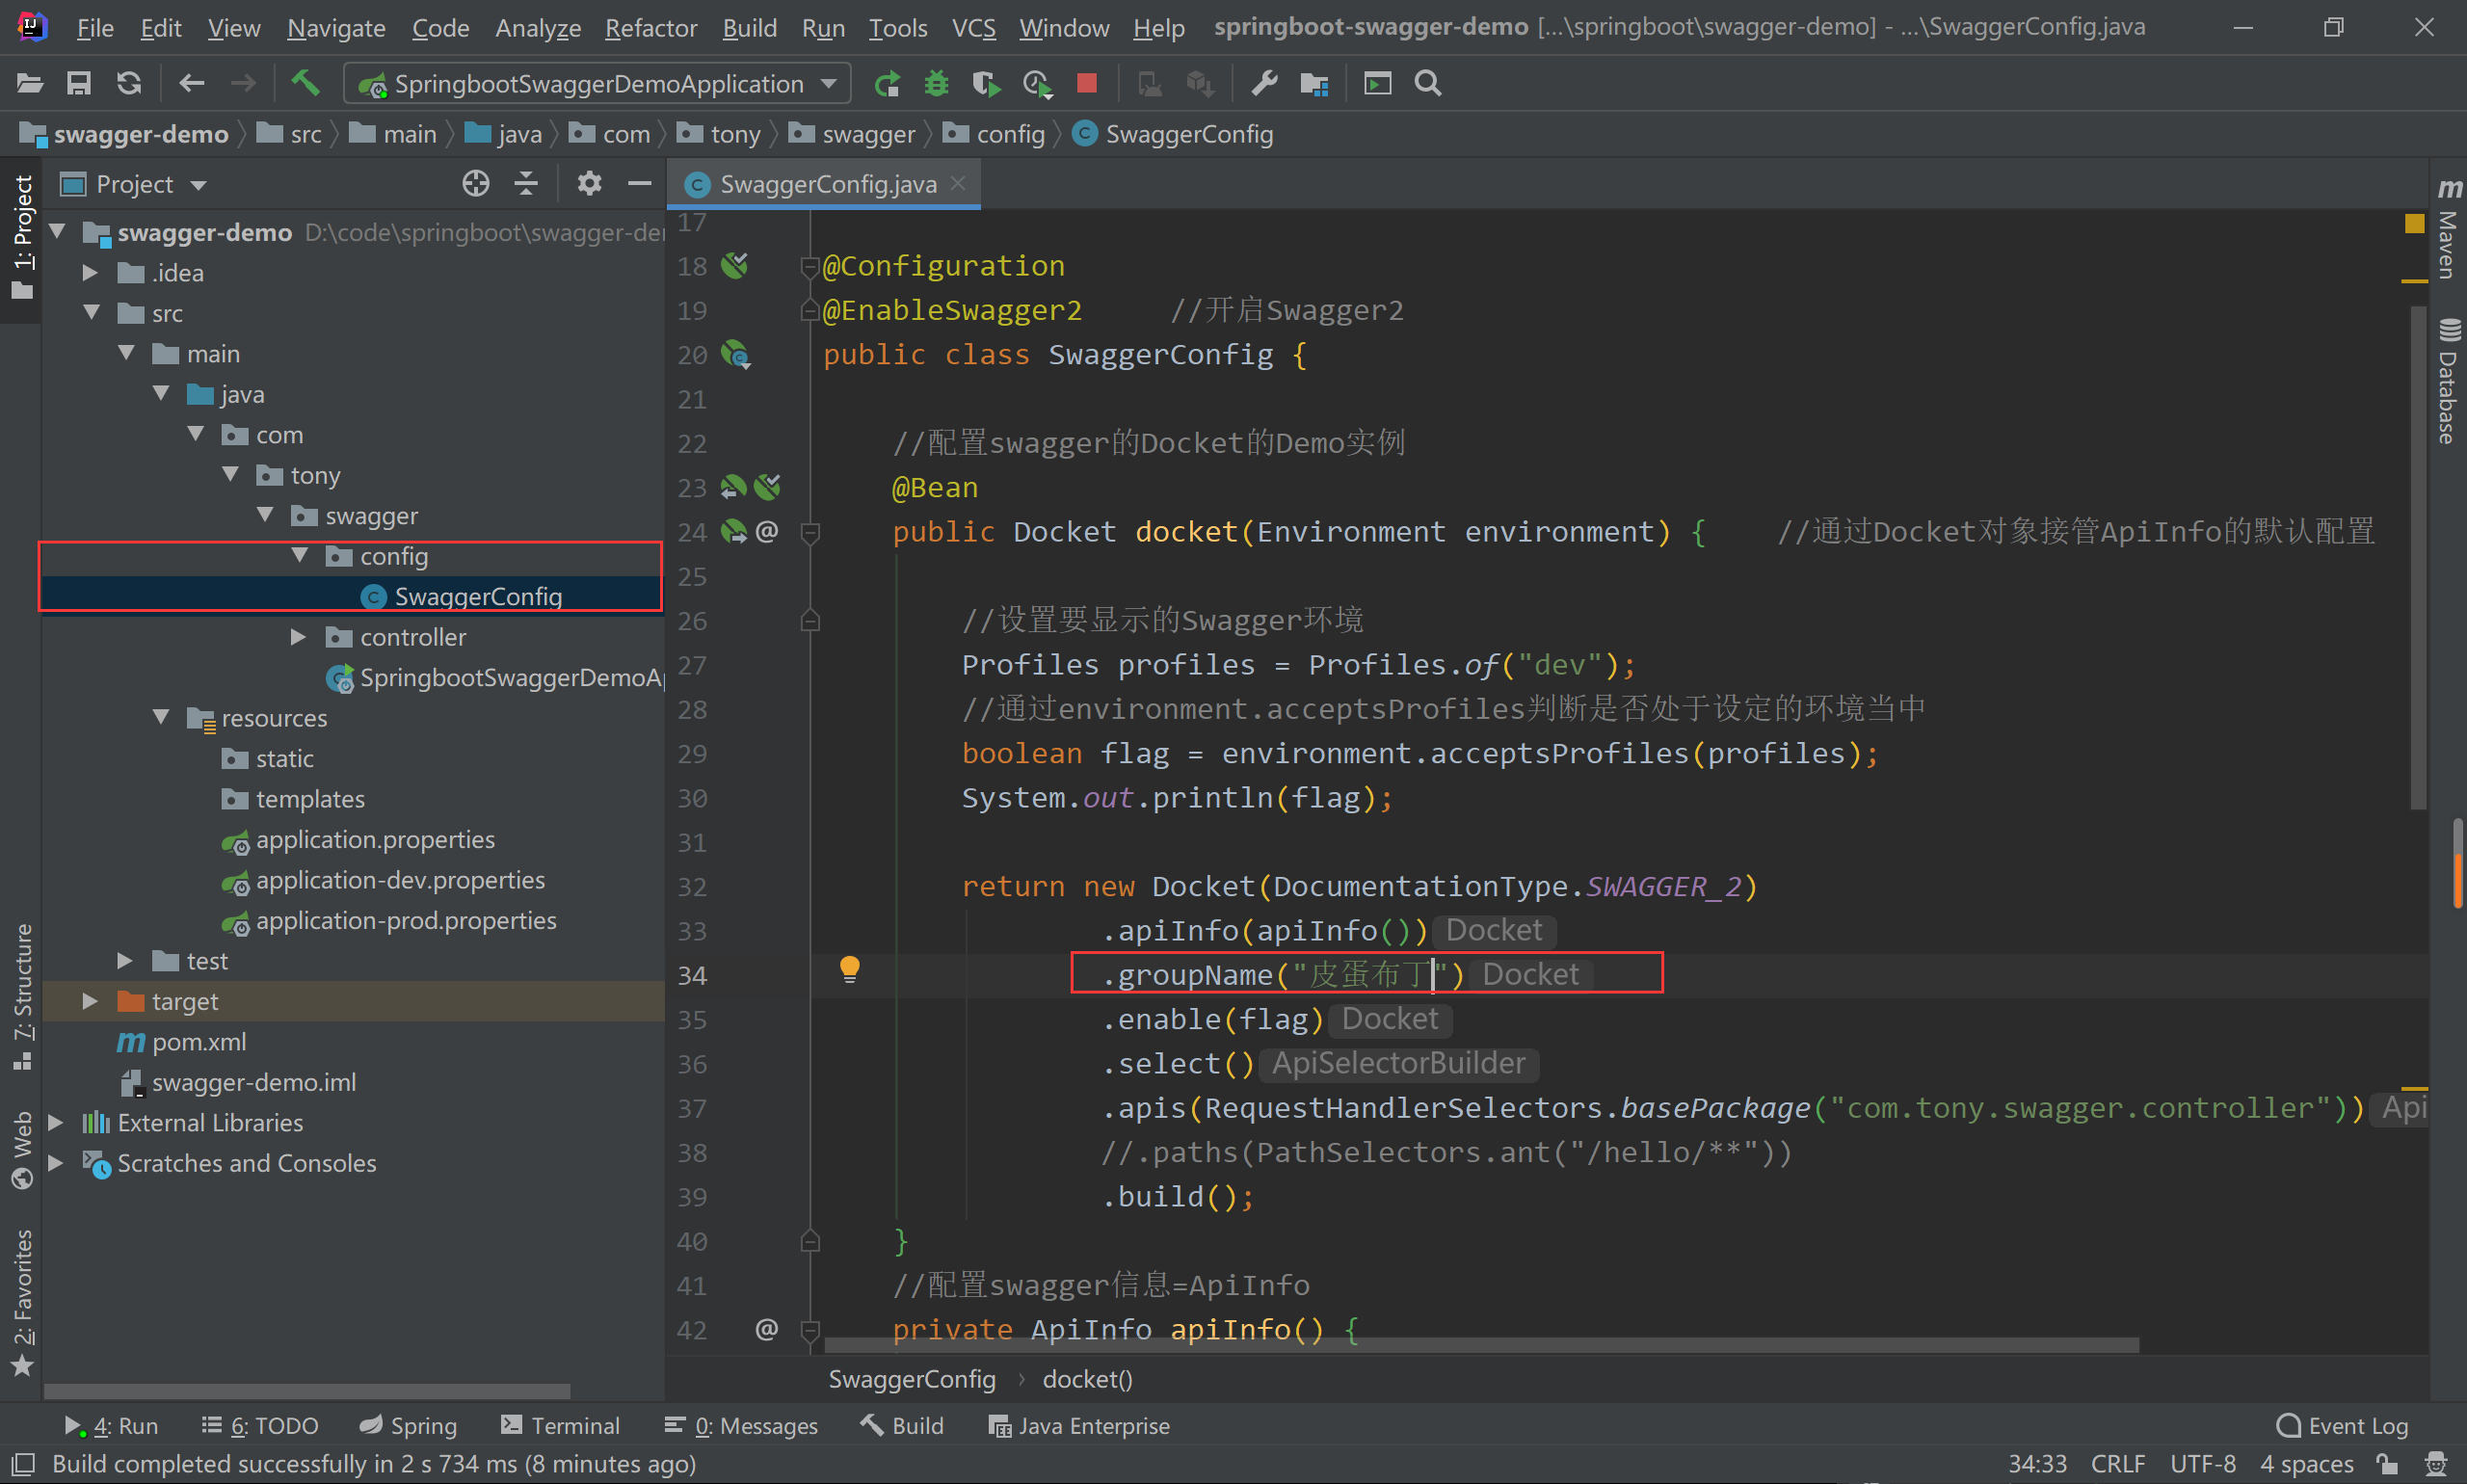Click the Save All toolbar icon
This screenshot has height=1484, width=2467.
coord(79,83)
